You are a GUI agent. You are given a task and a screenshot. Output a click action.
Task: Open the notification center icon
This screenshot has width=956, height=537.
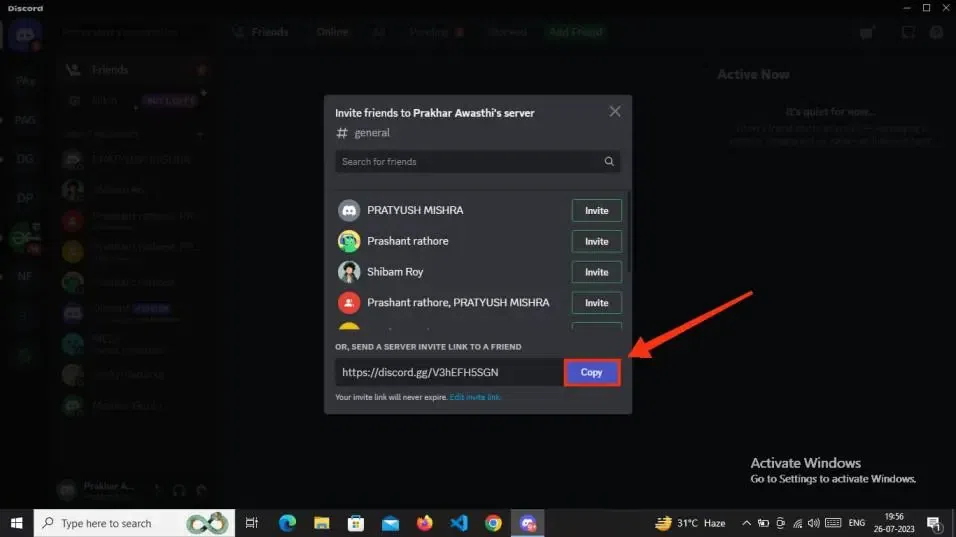[933, 523]
